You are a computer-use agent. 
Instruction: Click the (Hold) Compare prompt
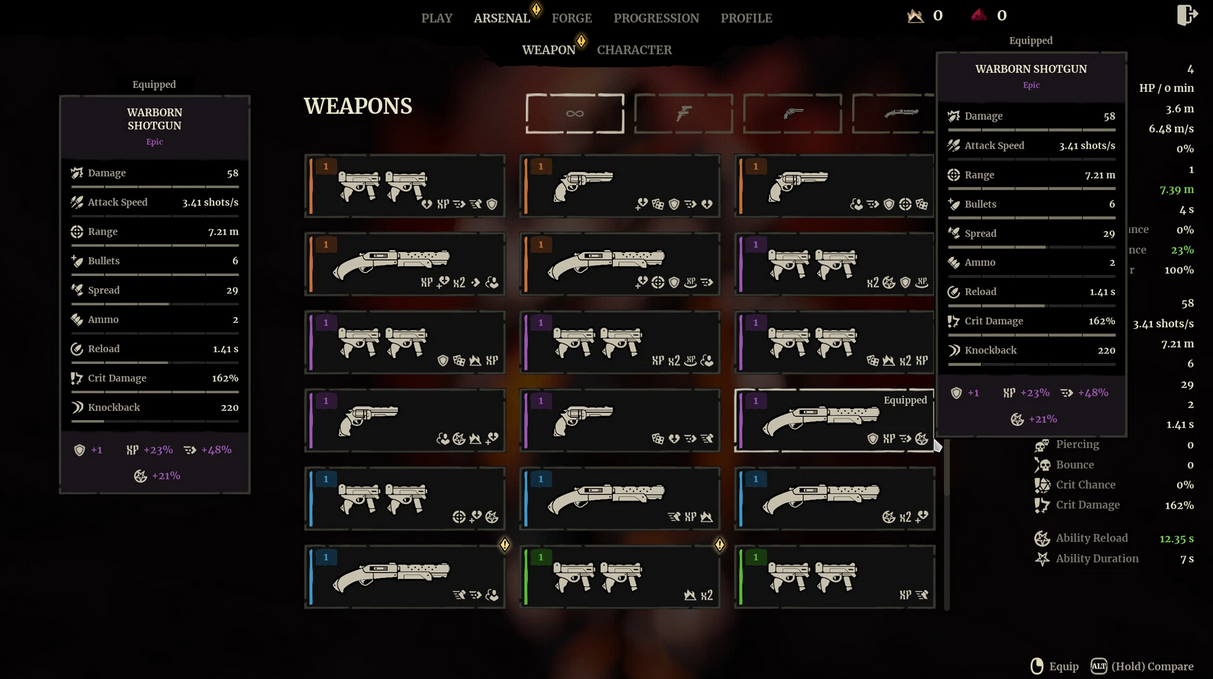pos(1142,666)
